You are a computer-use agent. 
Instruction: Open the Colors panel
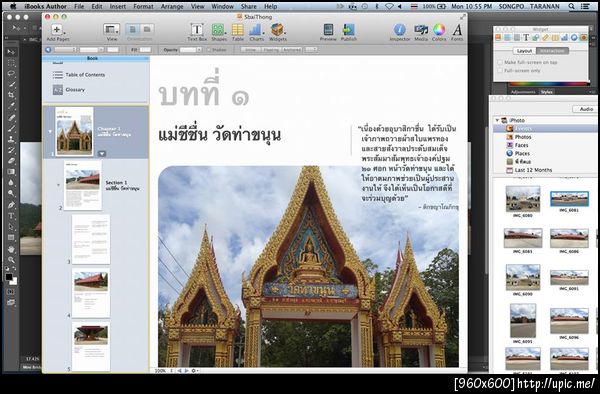439,30
